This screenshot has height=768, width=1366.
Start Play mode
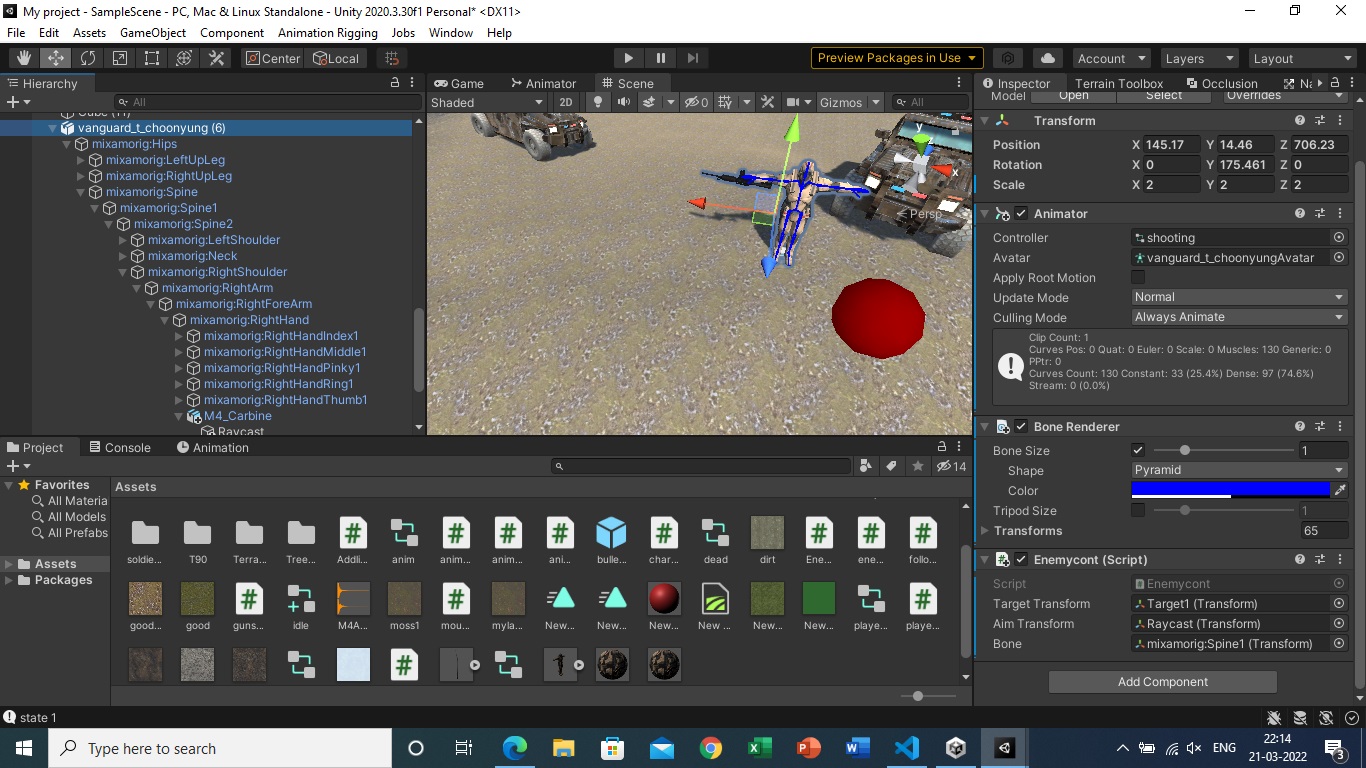[x=628, y=58]
